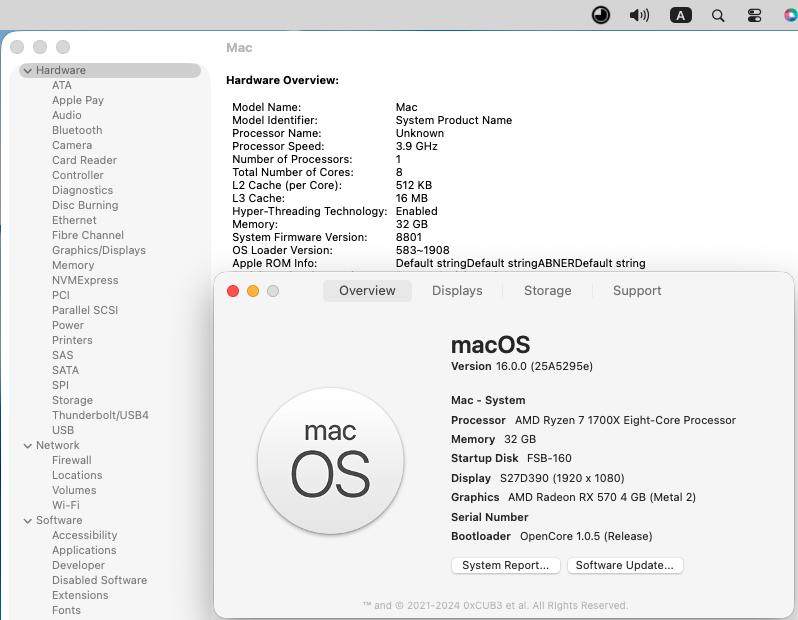This screenshot has width=798, height=620.
Task: Select NVMExpress in the sidebar
Action: 85,280
